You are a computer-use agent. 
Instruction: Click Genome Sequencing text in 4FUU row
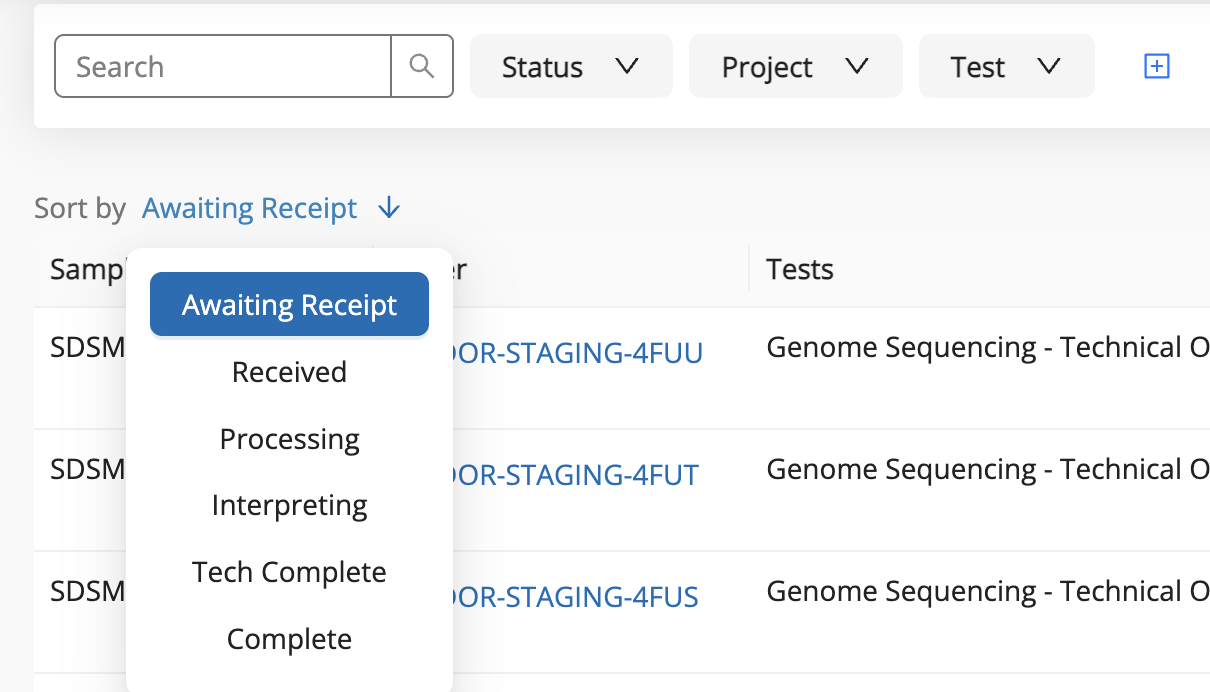[x=988, y=347]
